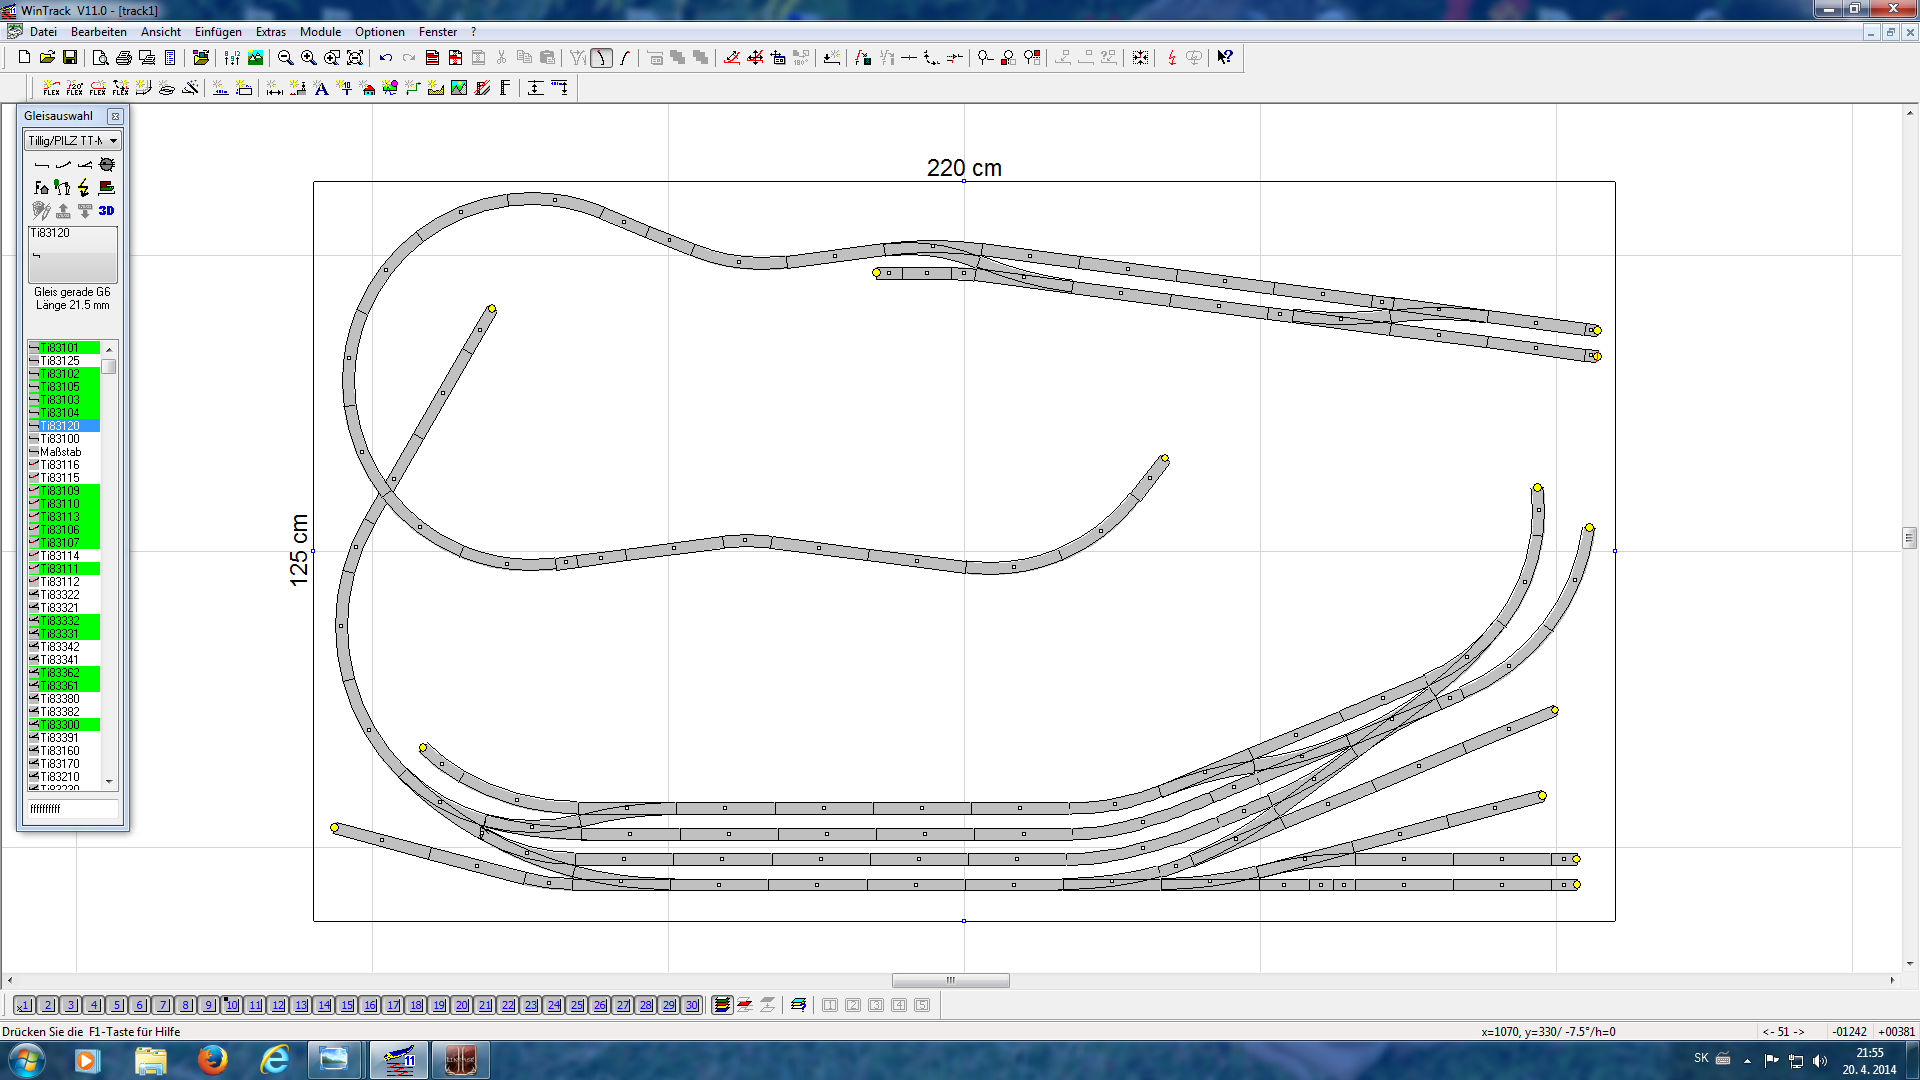Open the Einfügen menu
This screenshot has width=1920, height=1080.
pos(218,32)
